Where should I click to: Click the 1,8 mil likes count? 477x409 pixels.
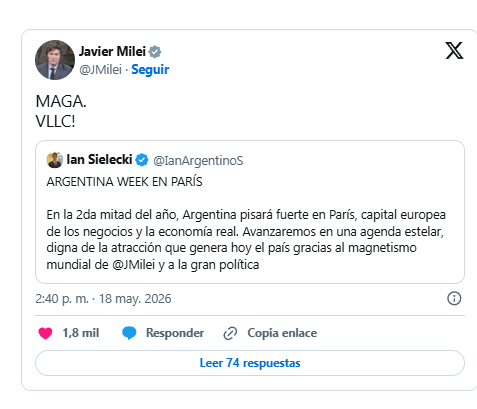tap(81, 333)
